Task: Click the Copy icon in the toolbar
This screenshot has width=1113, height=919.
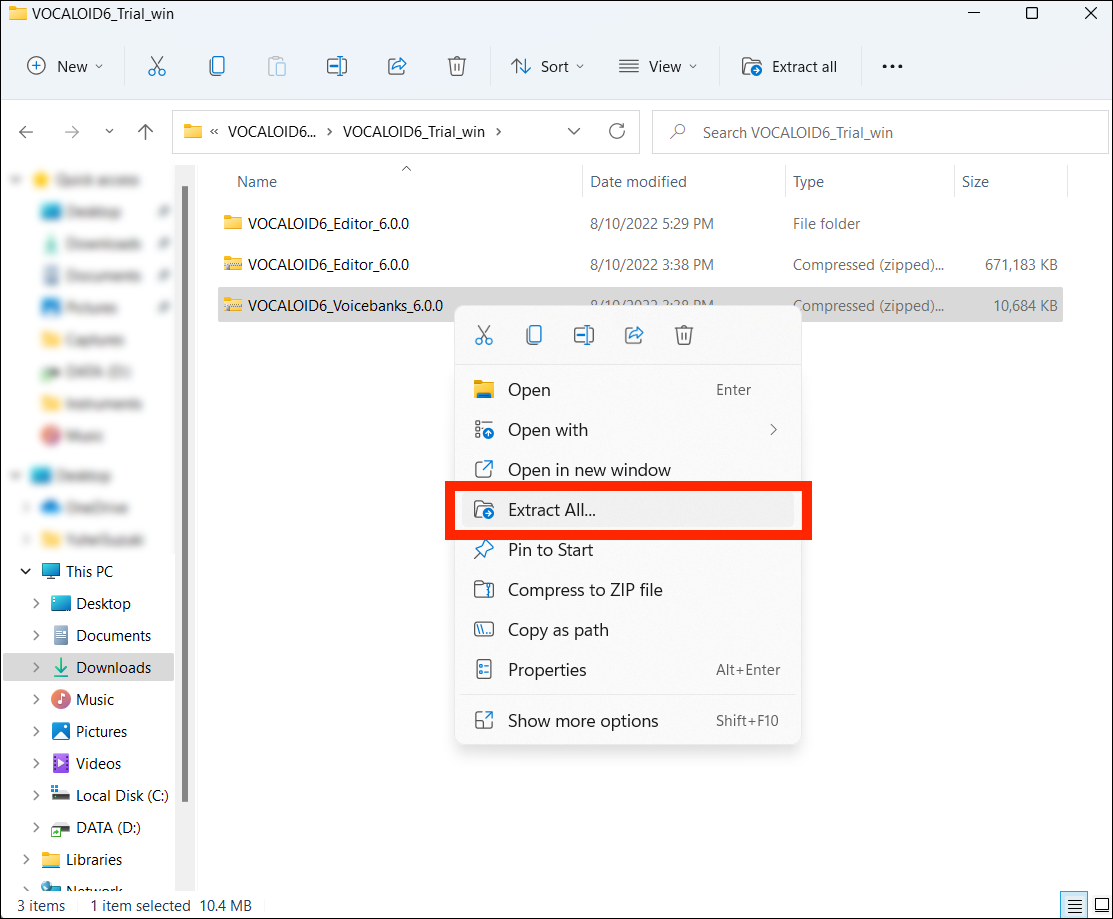Action: pyautogui.click(x=217, y=66)
